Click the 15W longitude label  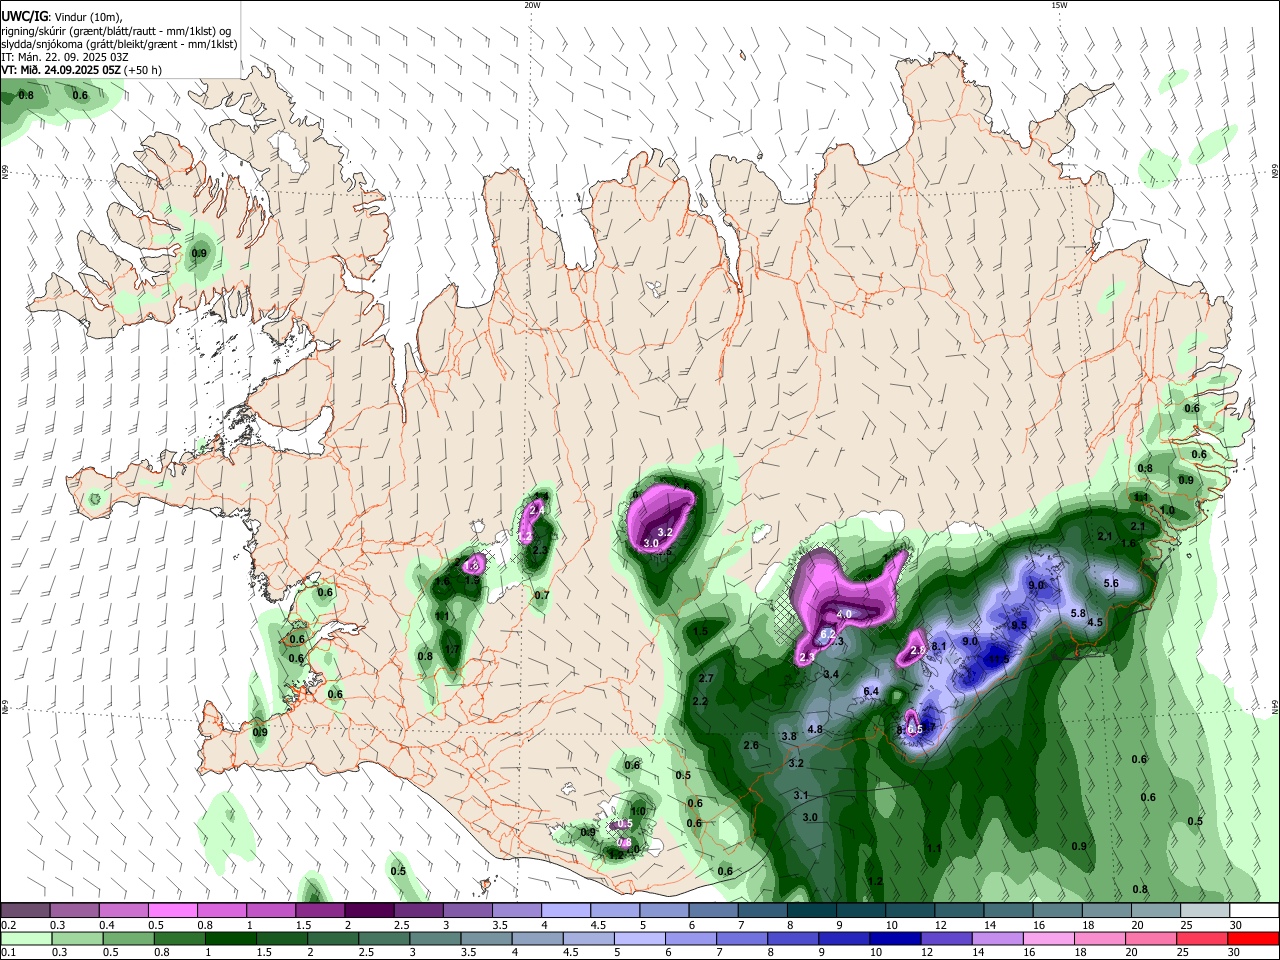click(1059, 5)
